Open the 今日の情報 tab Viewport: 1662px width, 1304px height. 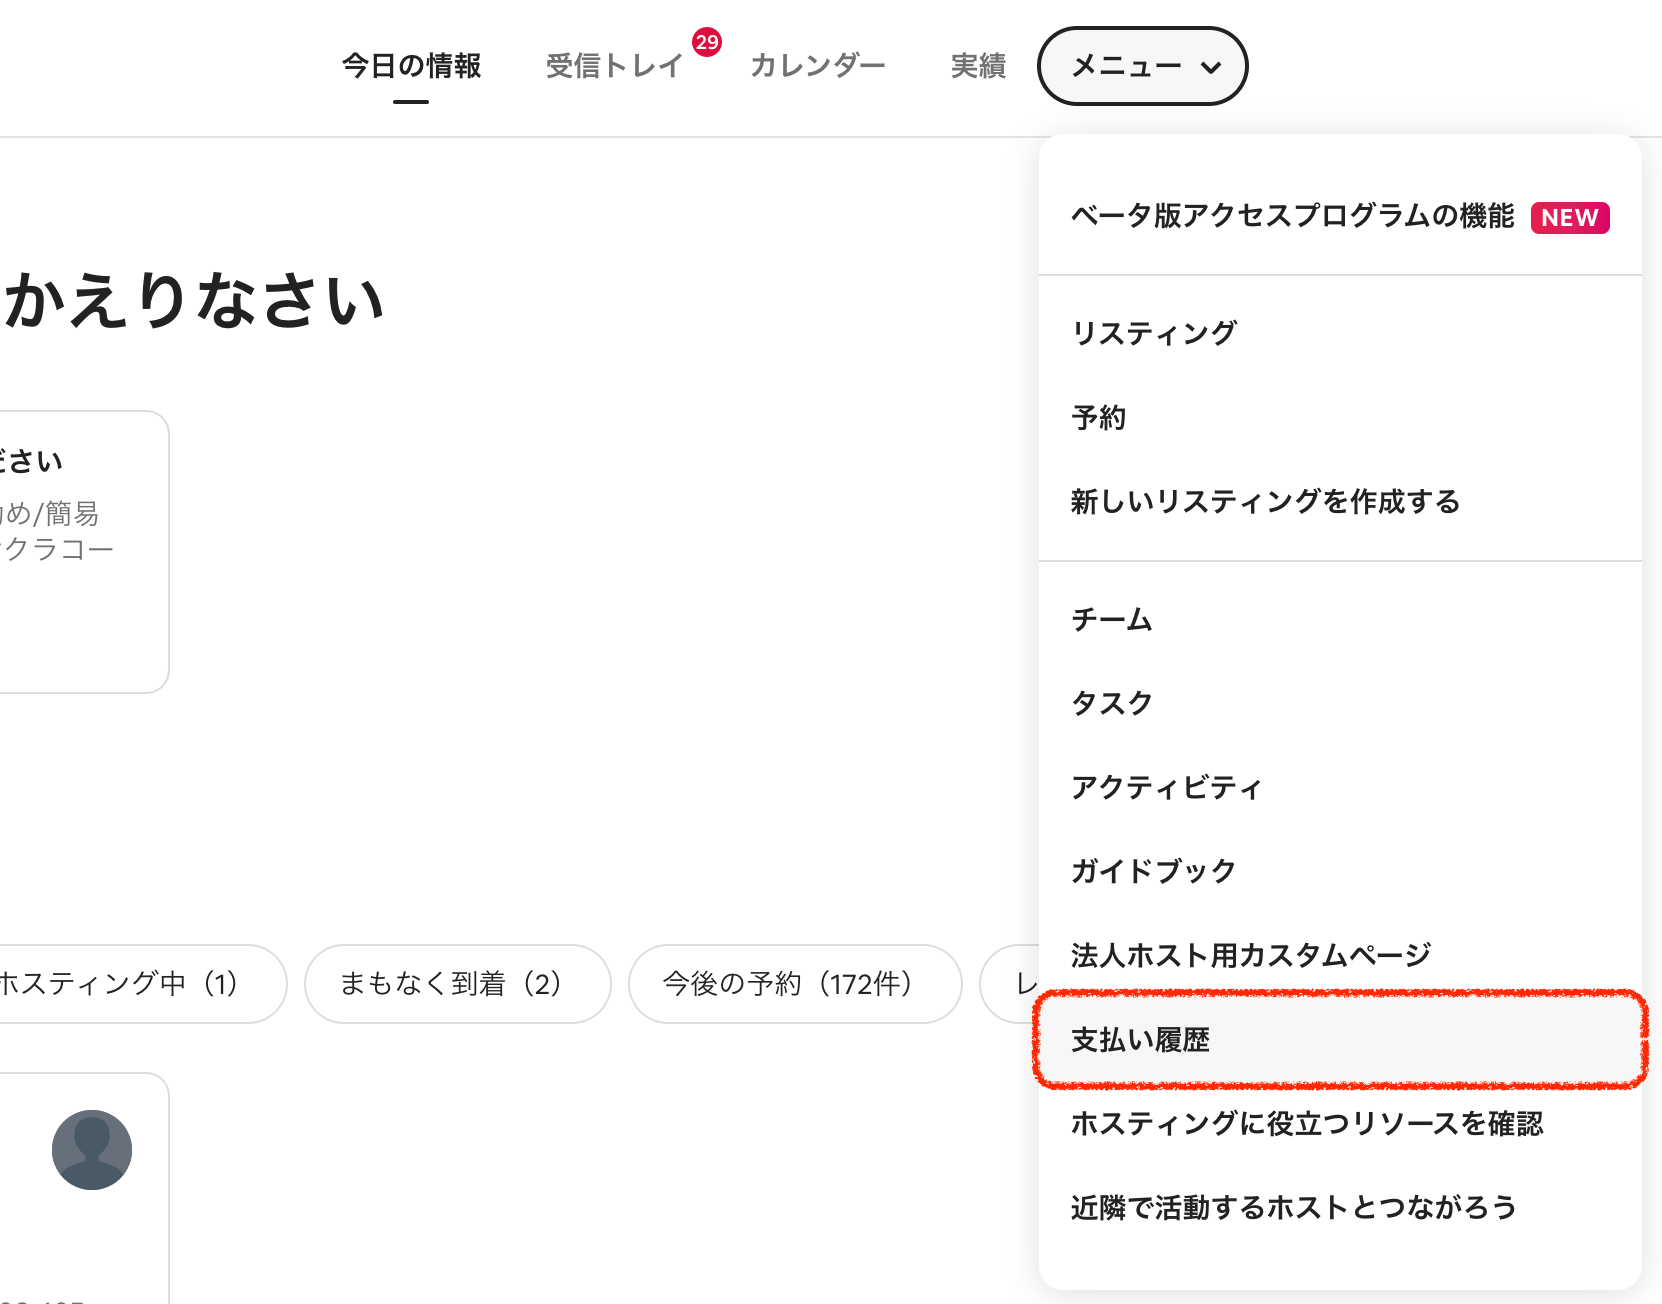point(411,66)
